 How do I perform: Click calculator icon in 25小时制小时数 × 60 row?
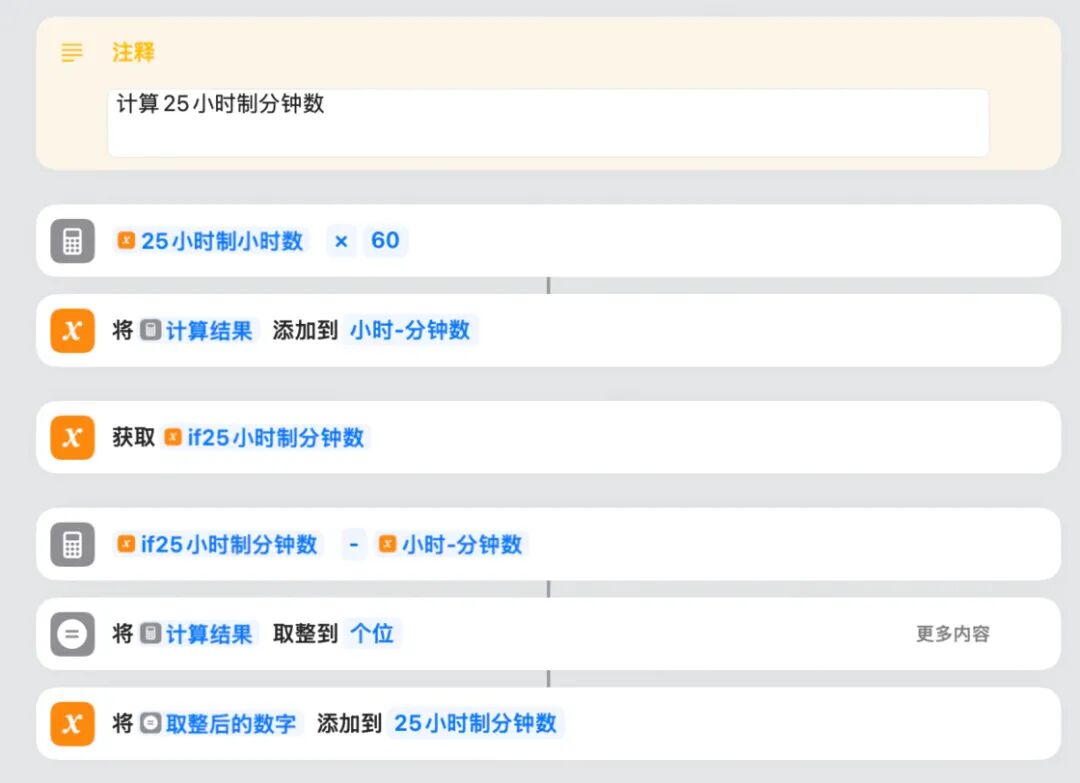pos(72,241)
